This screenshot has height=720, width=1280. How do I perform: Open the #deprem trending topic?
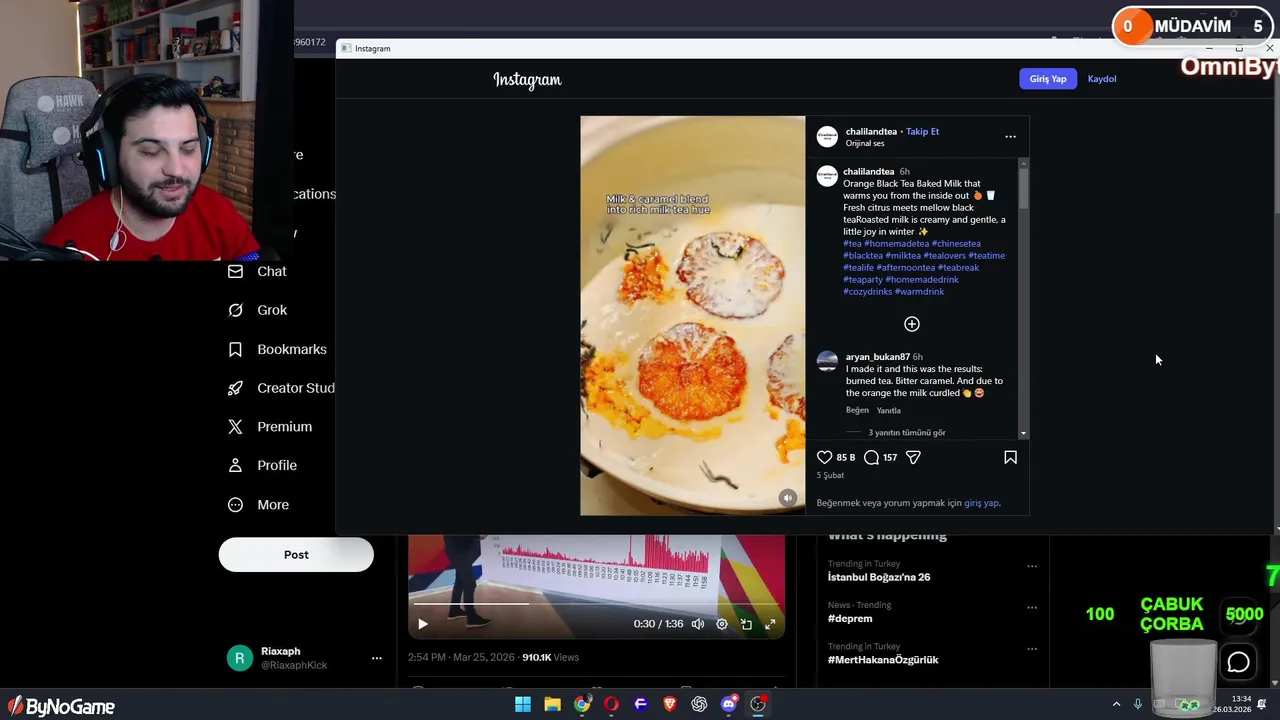tap(850, 618)
